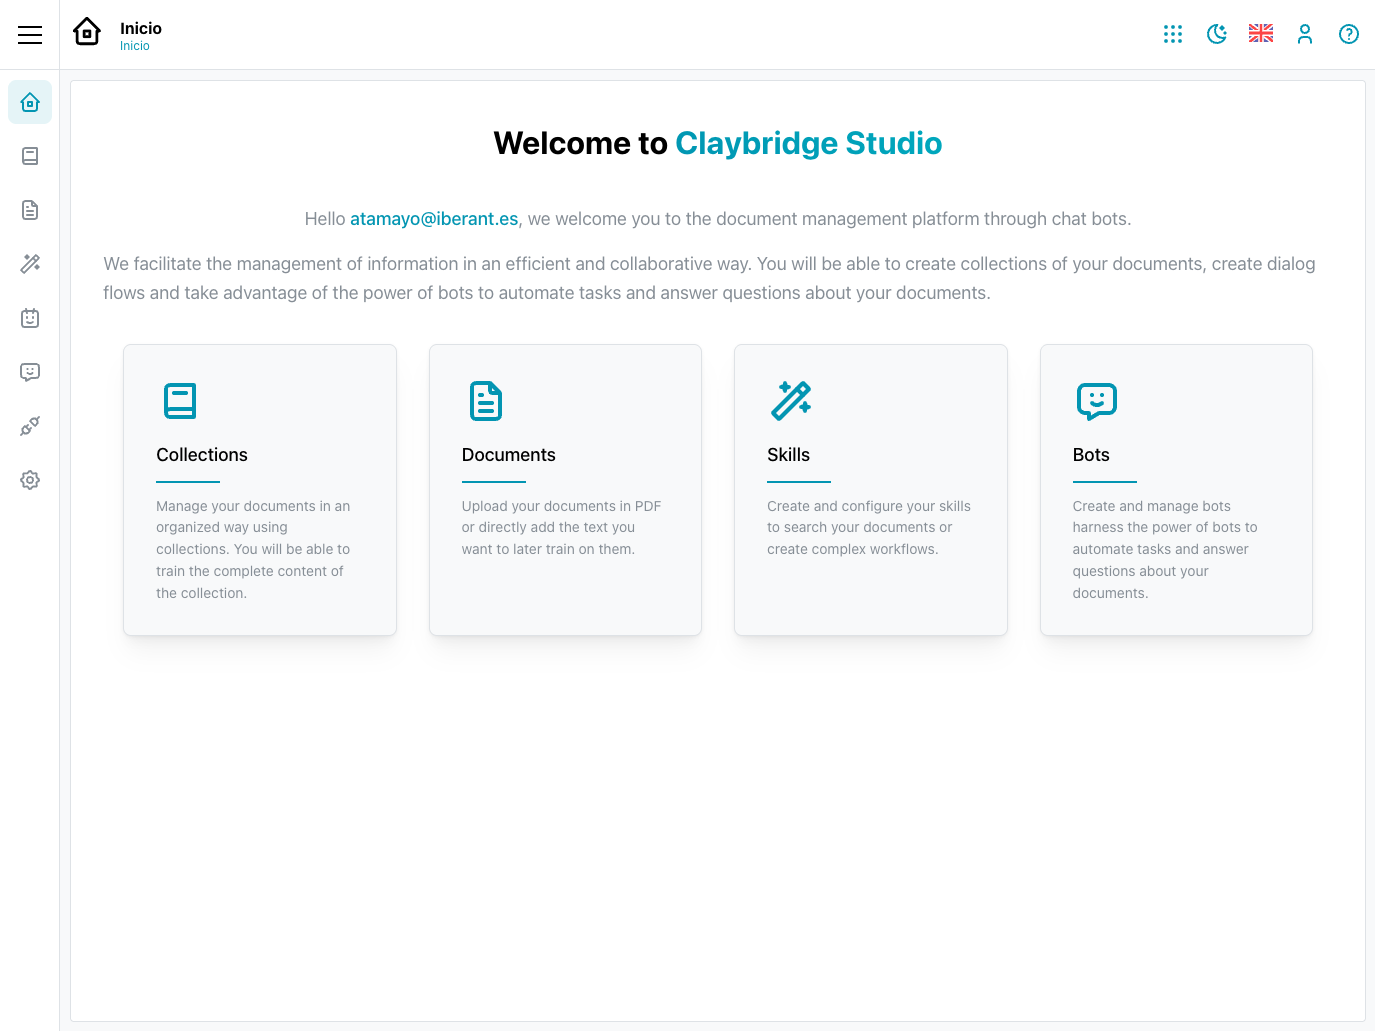
Task: Click the Collections card book icon
Action: 180,401
